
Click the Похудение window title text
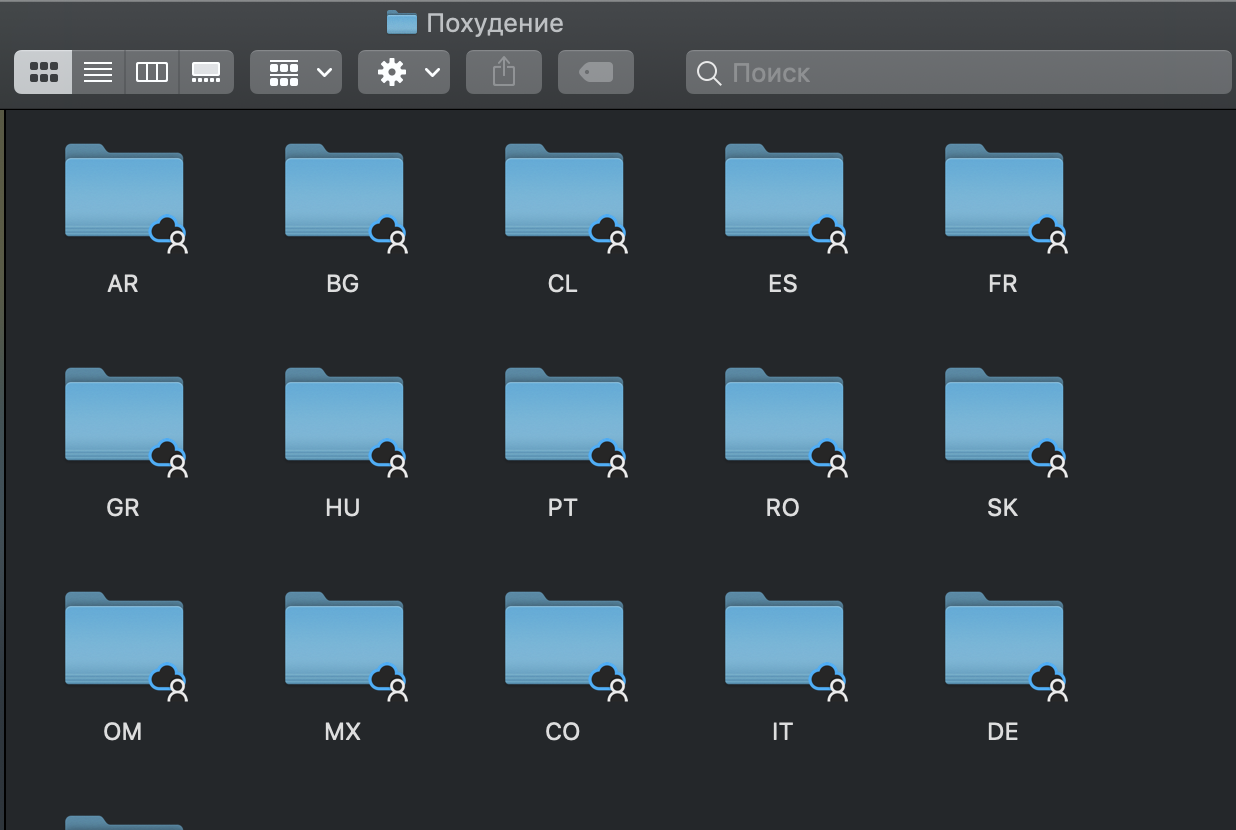coord(495,23)
